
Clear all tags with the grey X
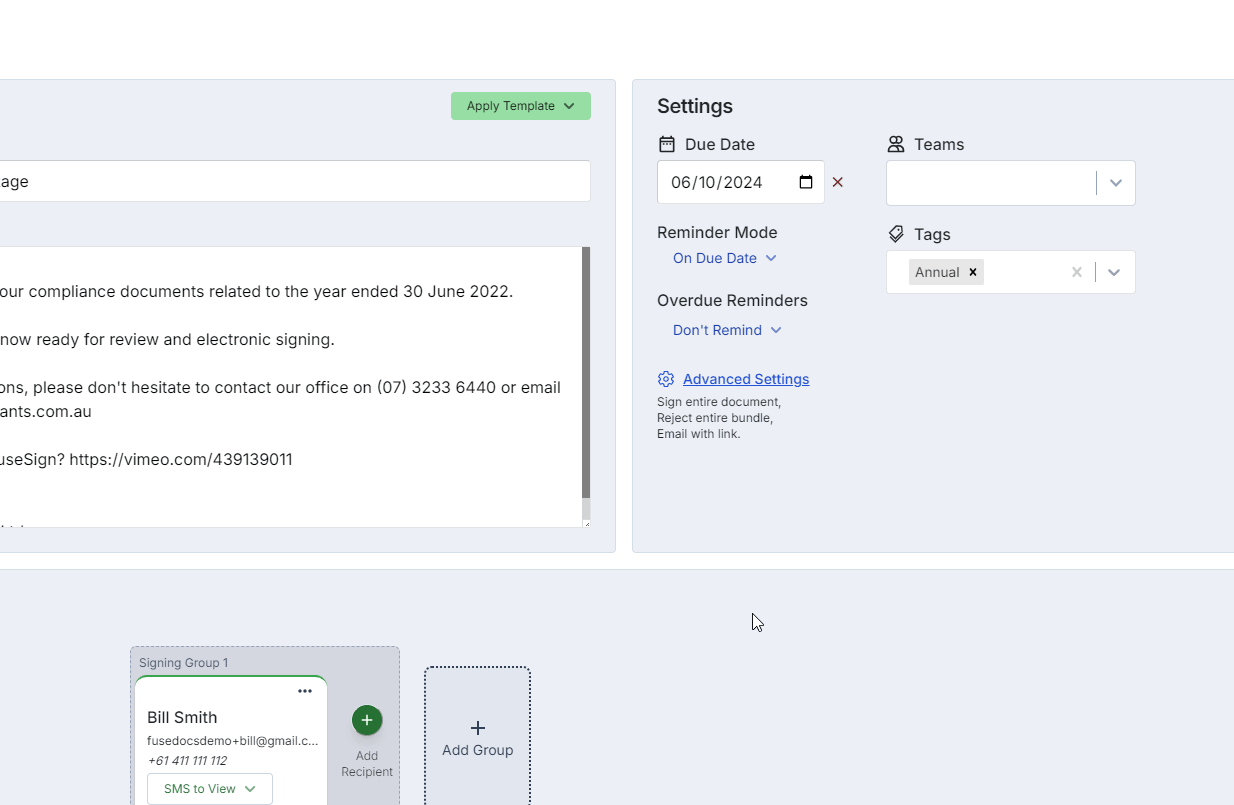tap(1076, 272)
